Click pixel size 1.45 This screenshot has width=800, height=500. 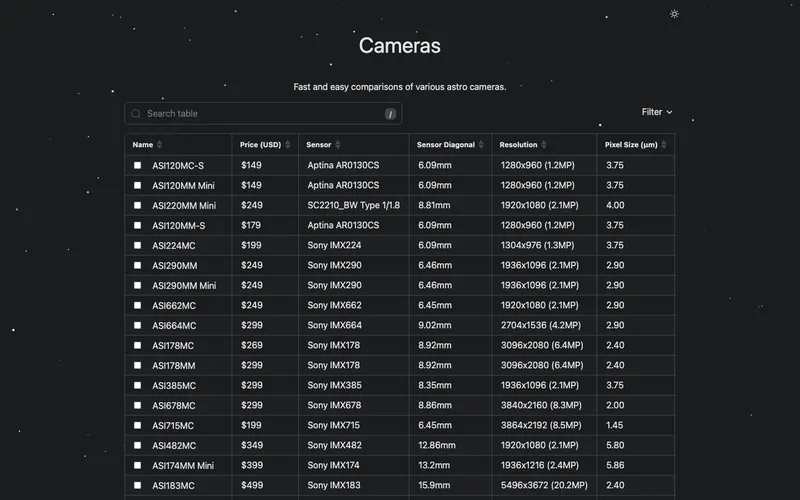[614, 425]
